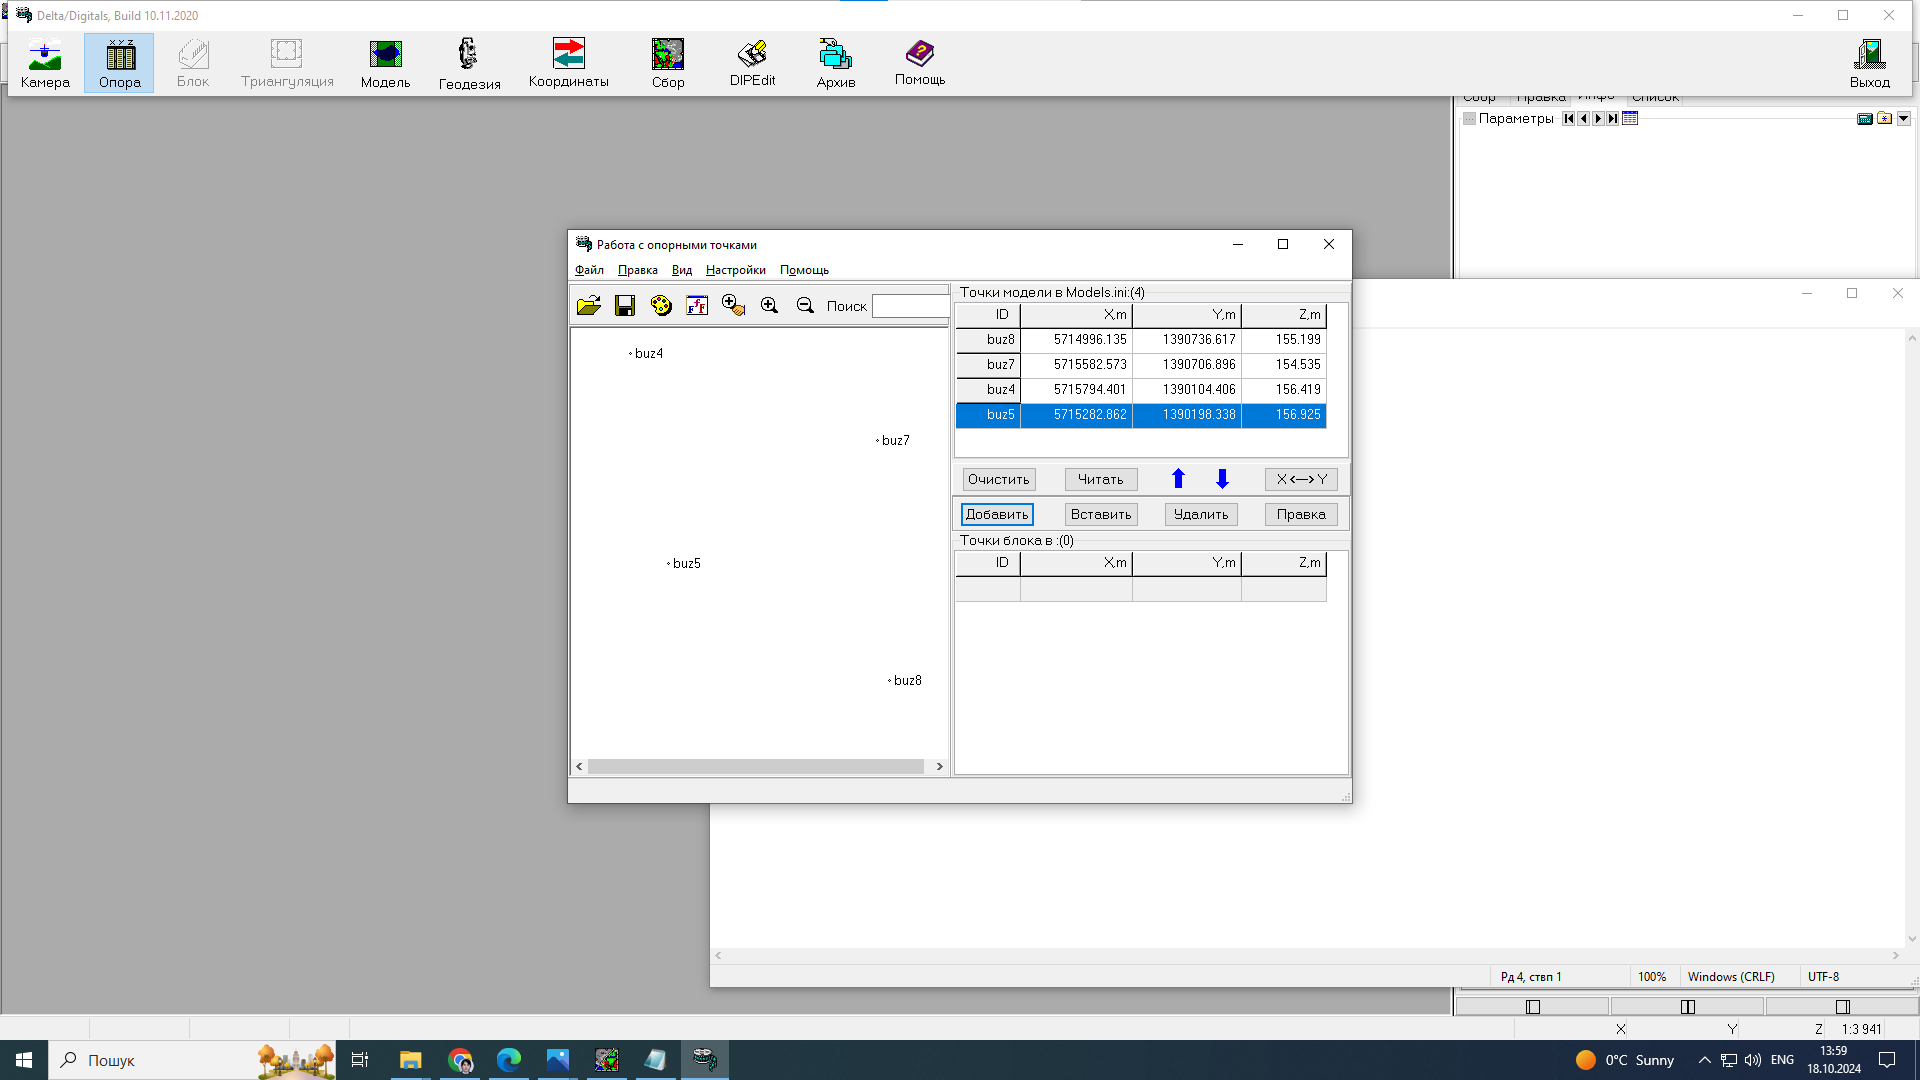Click the Поиск search field

tap(910, 306)
